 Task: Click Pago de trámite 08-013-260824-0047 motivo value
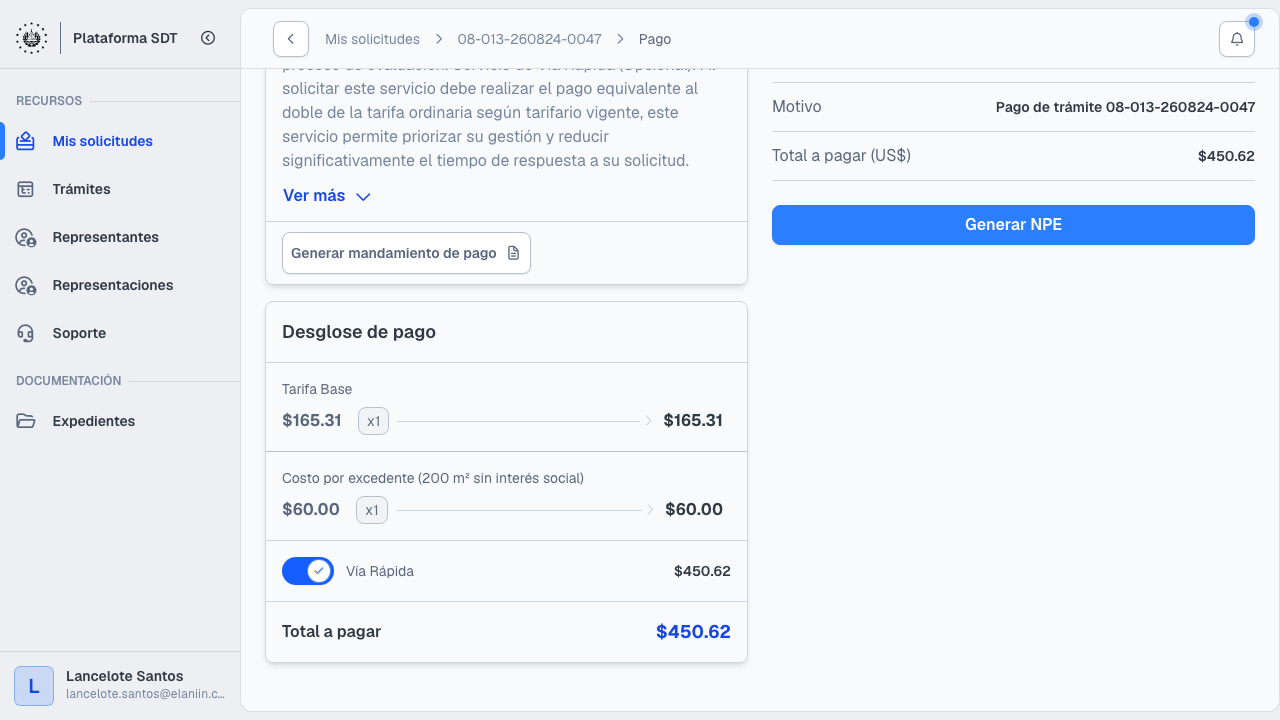1125,107
